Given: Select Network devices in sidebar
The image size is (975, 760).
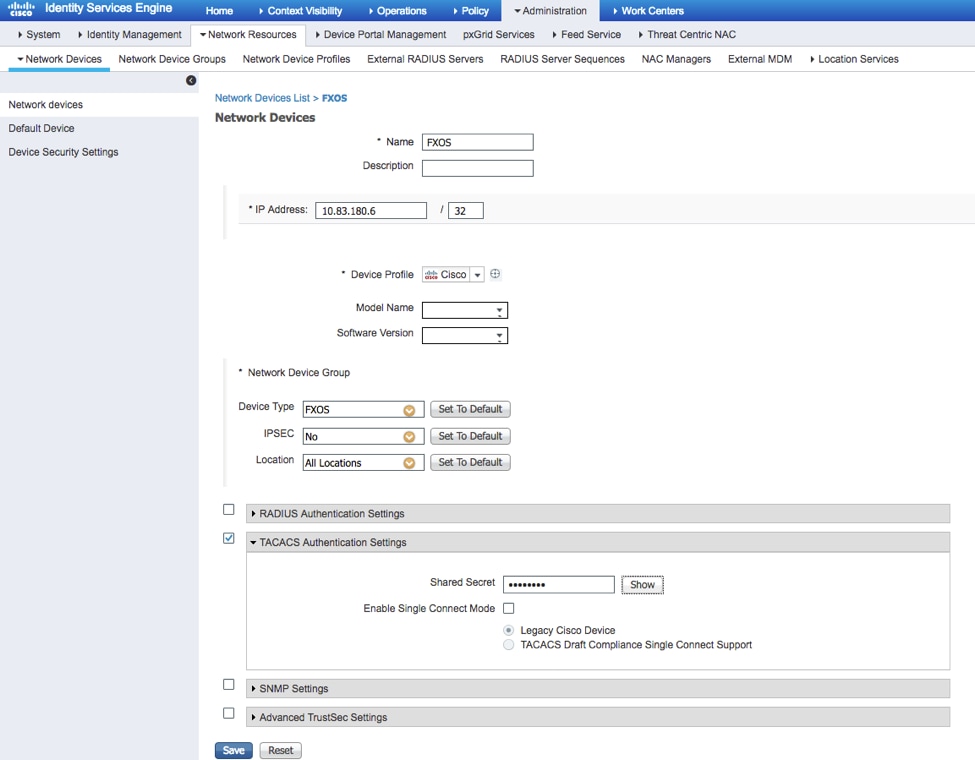Looking at the screenshot, I should point(99,104).
